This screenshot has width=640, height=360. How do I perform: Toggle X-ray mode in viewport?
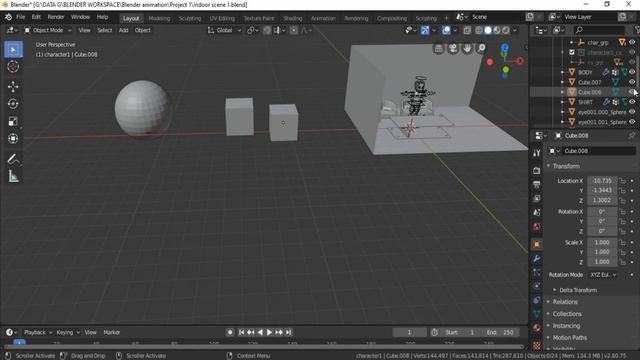coord(467,30)
